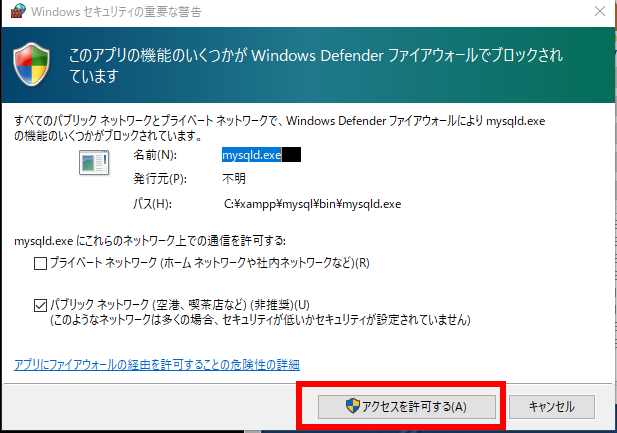
Task: Click the path C:¥xampp¥mysql¥bin¥mysqld.exe
Action: coord(312,204)
